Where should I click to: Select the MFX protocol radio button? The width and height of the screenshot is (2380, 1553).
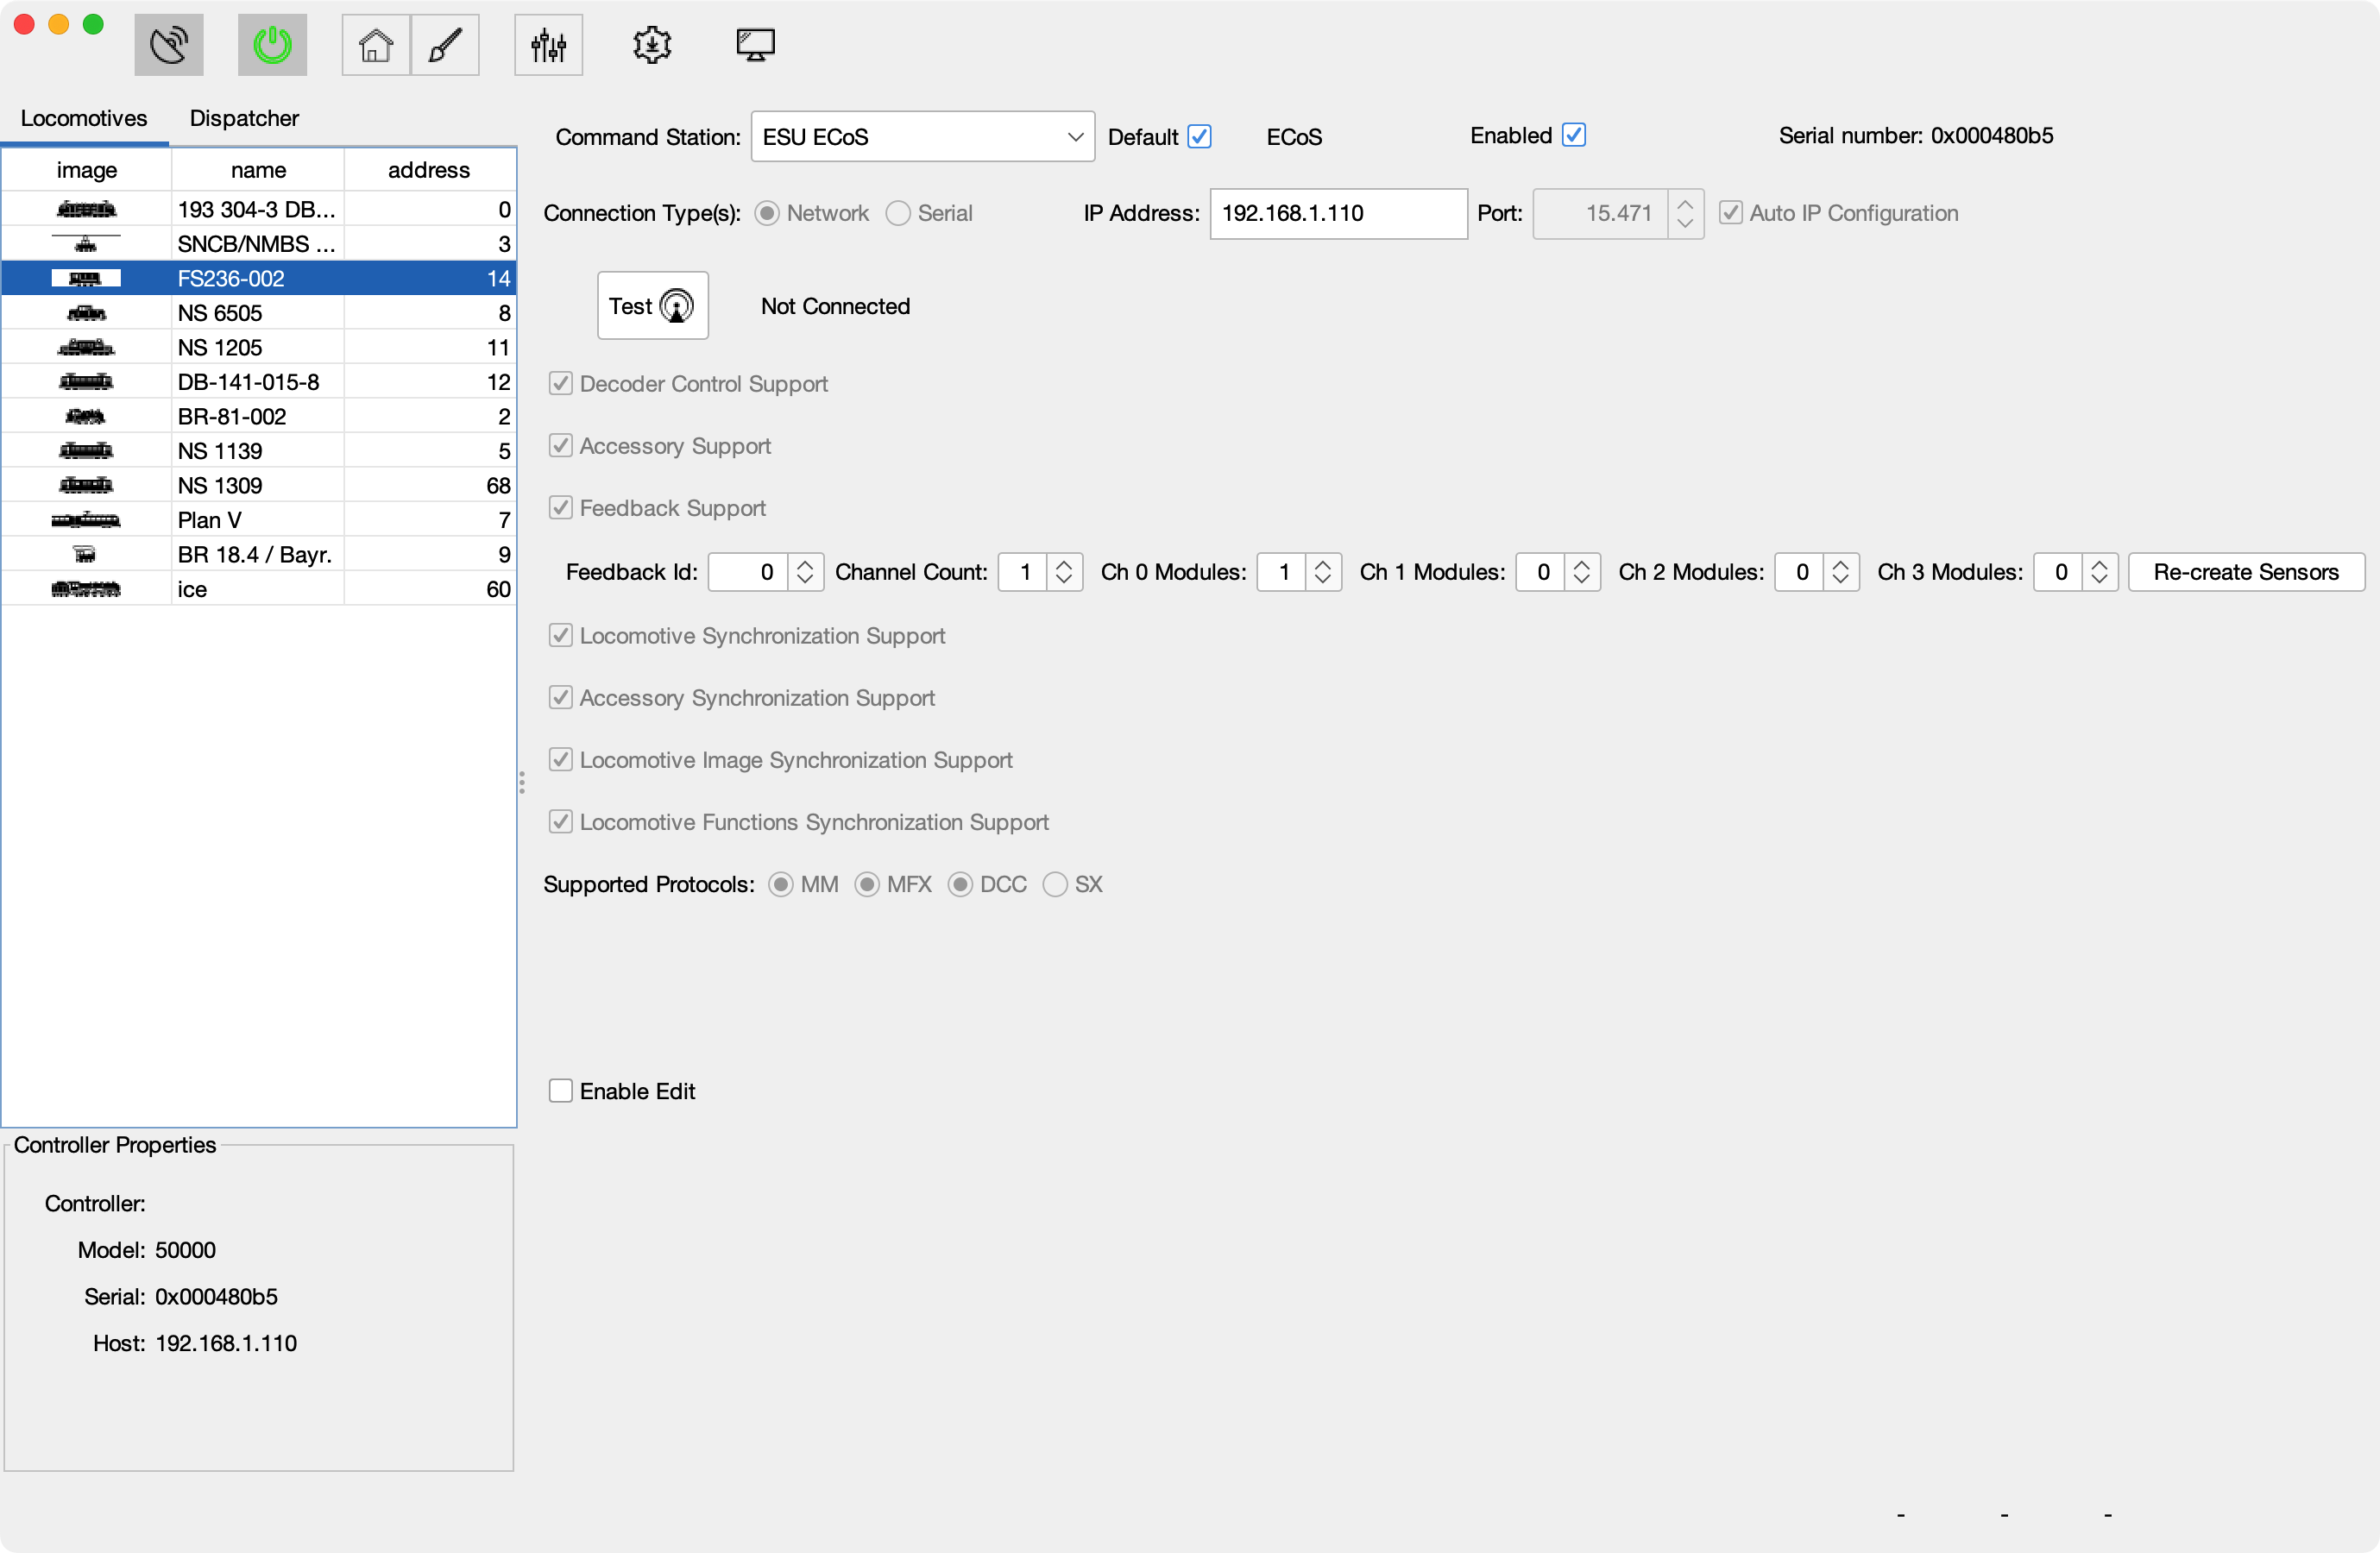tap(867, 884)
